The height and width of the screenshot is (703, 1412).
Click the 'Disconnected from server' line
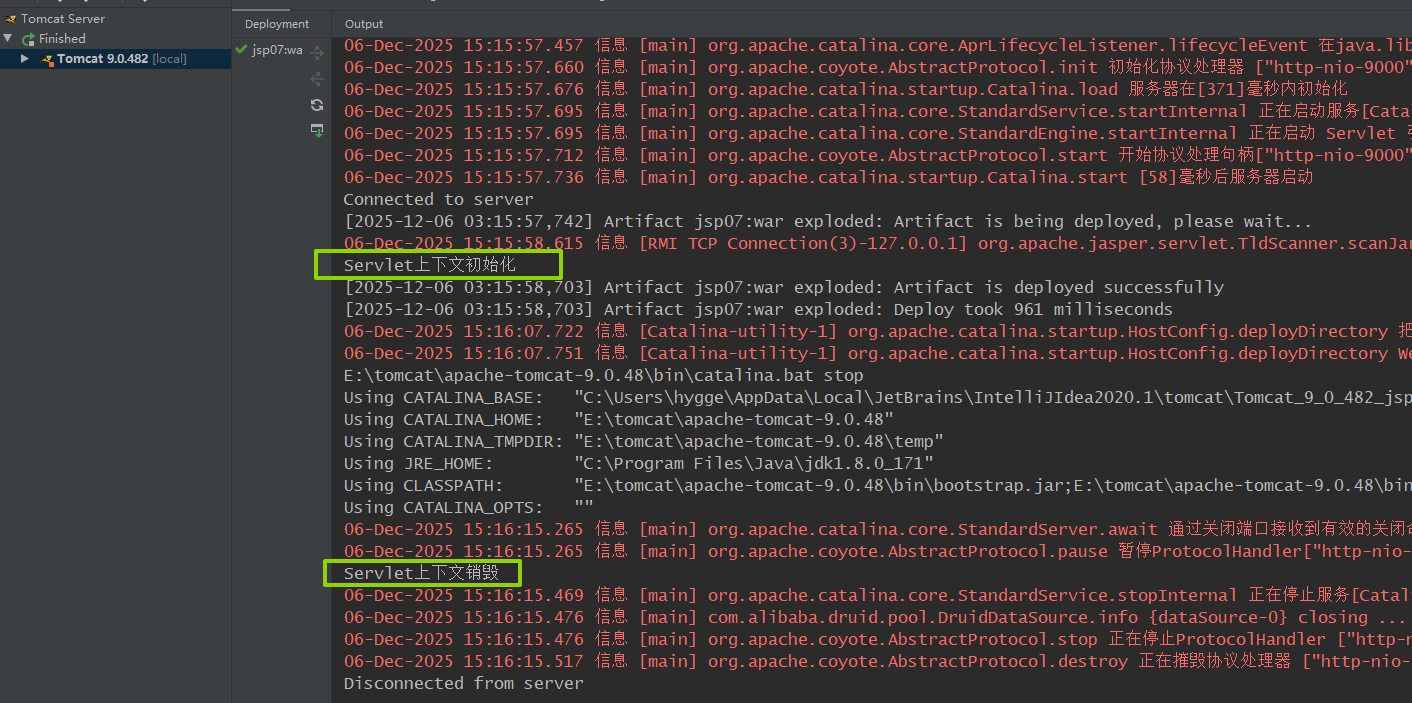tap(463, 683)
